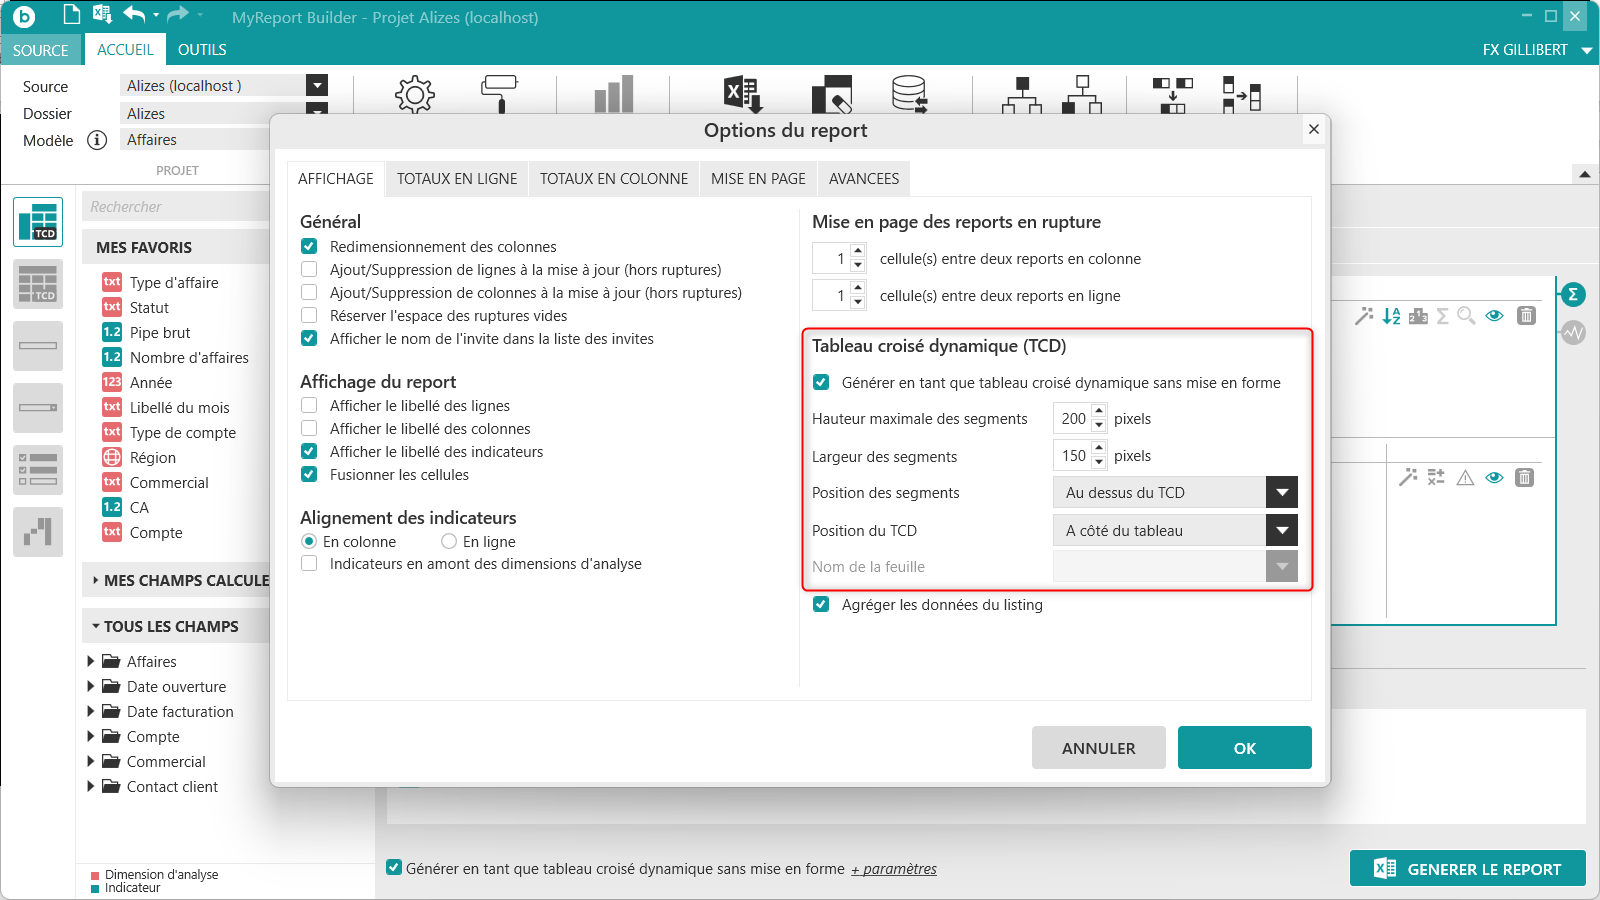Click the OK button

coord(1244,748)
